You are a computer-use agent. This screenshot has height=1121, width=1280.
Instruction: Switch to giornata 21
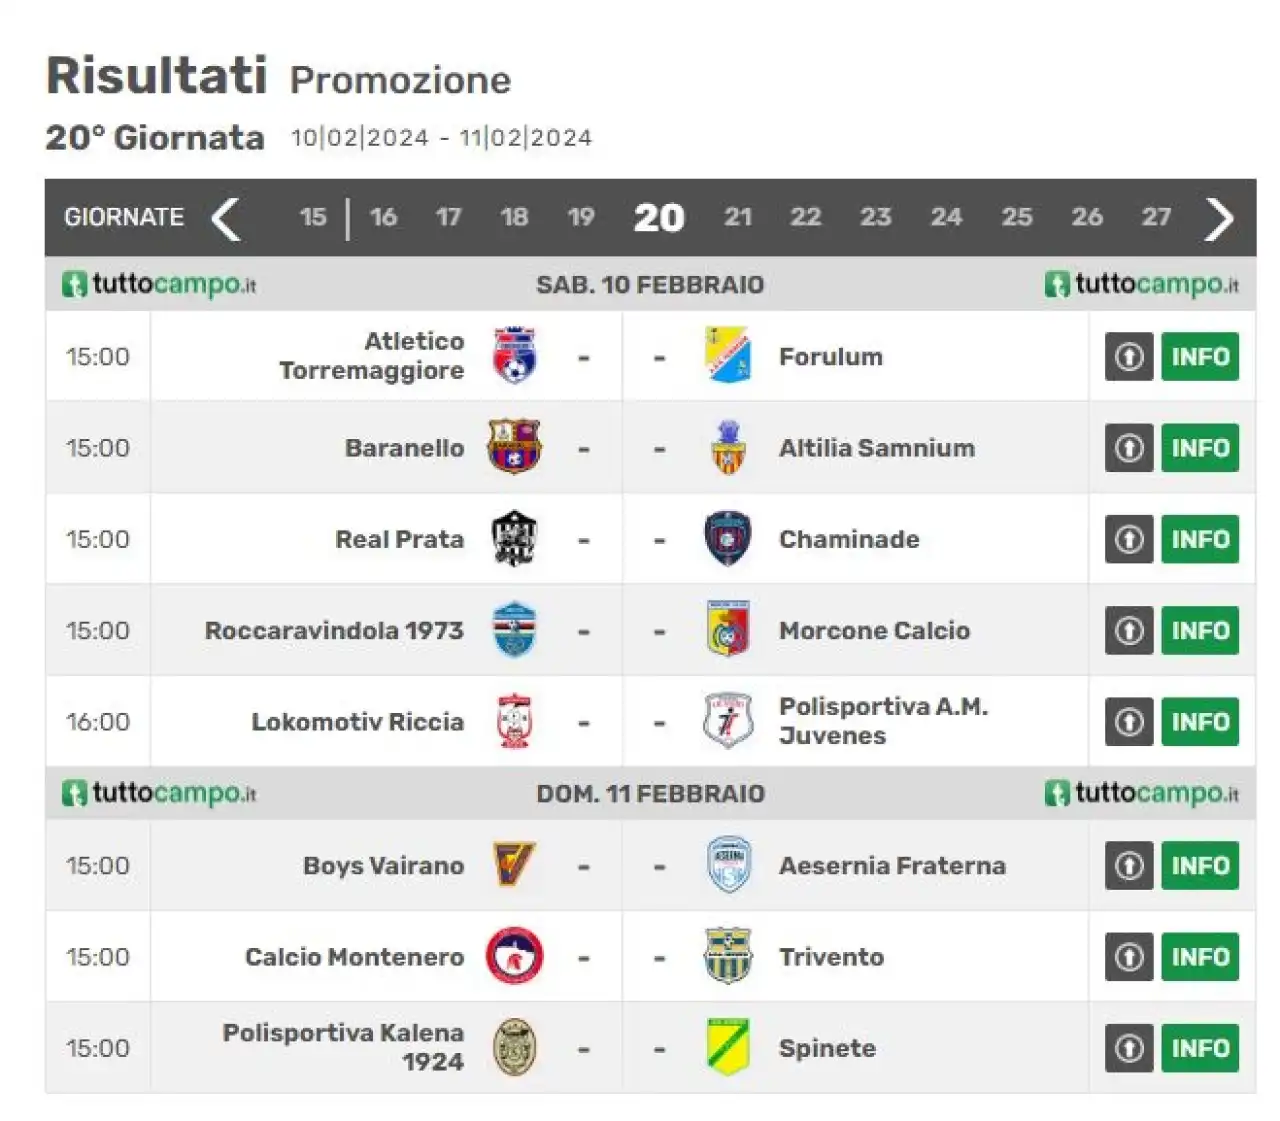(738, 217)
